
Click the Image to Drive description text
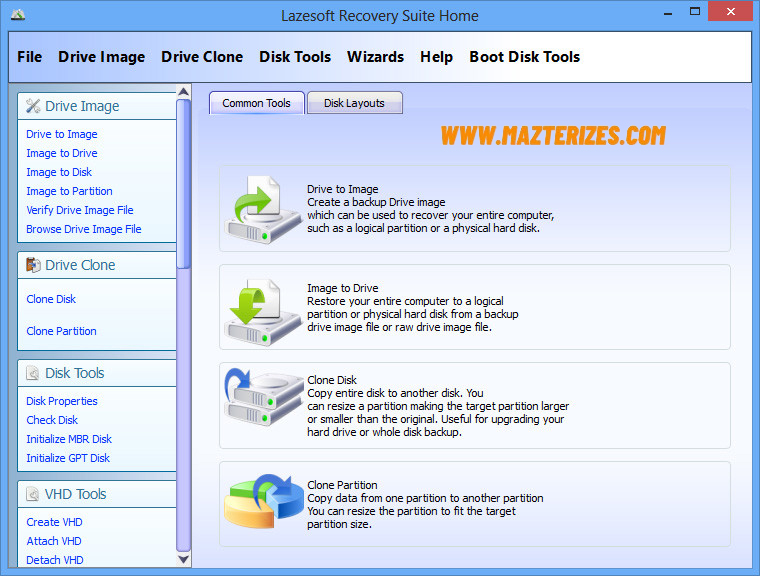pos(412,307)
